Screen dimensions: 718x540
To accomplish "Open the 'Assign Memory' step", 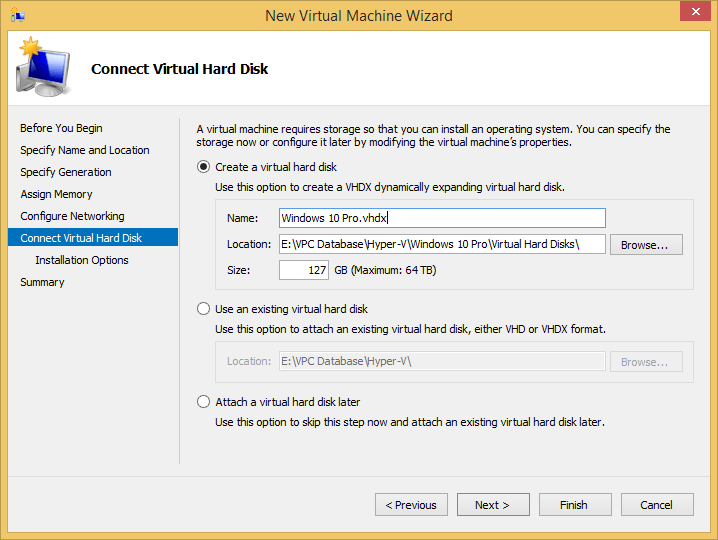I will (56, 194).
